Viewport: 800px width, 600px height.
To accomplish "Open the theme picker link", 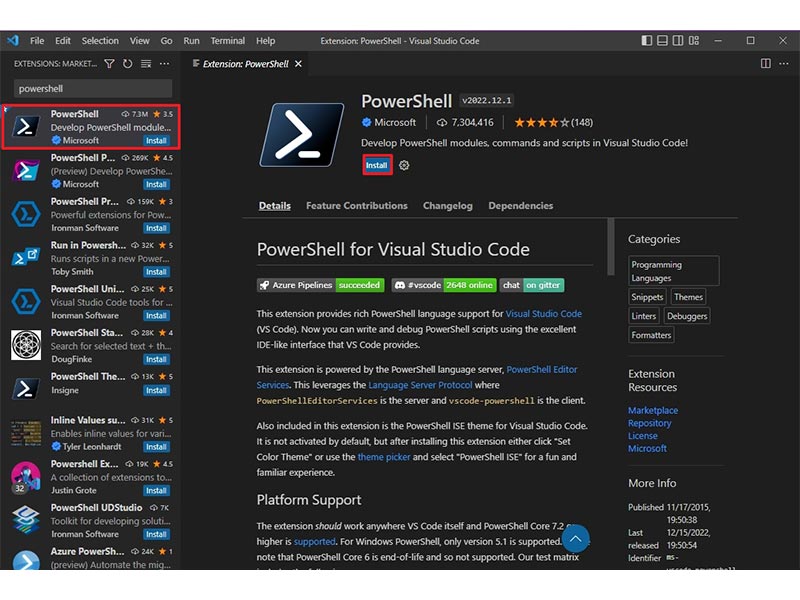I will 384,457.
